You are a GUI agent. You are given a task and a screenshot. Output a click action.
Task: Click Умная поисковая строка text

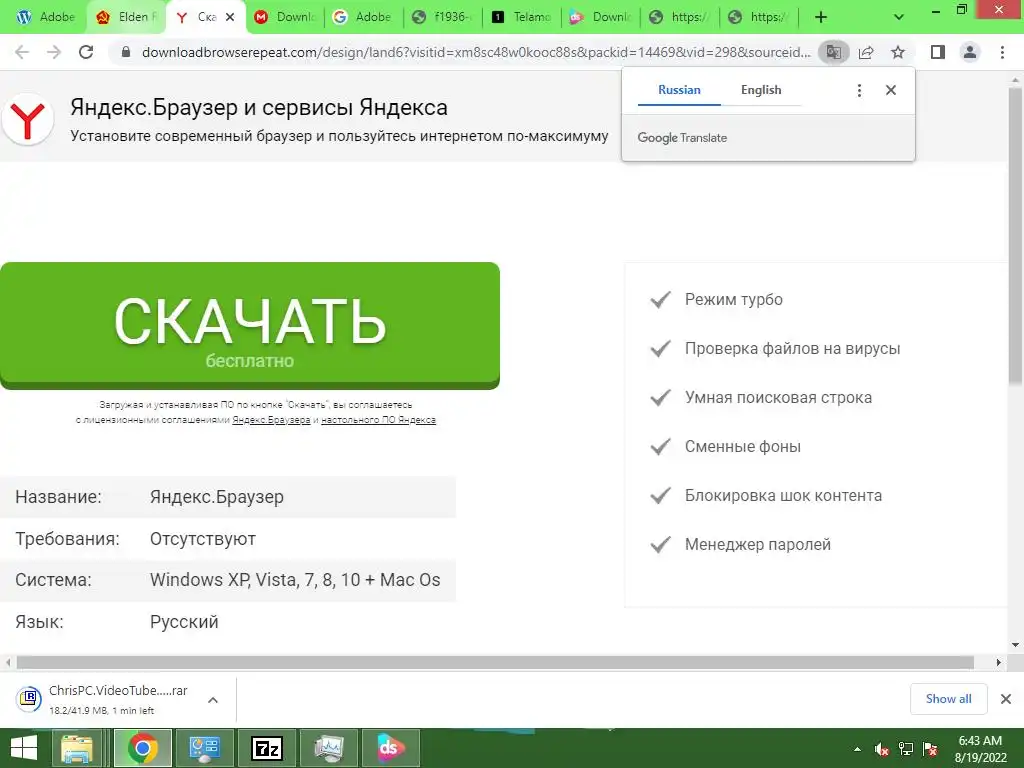[778, 397]
